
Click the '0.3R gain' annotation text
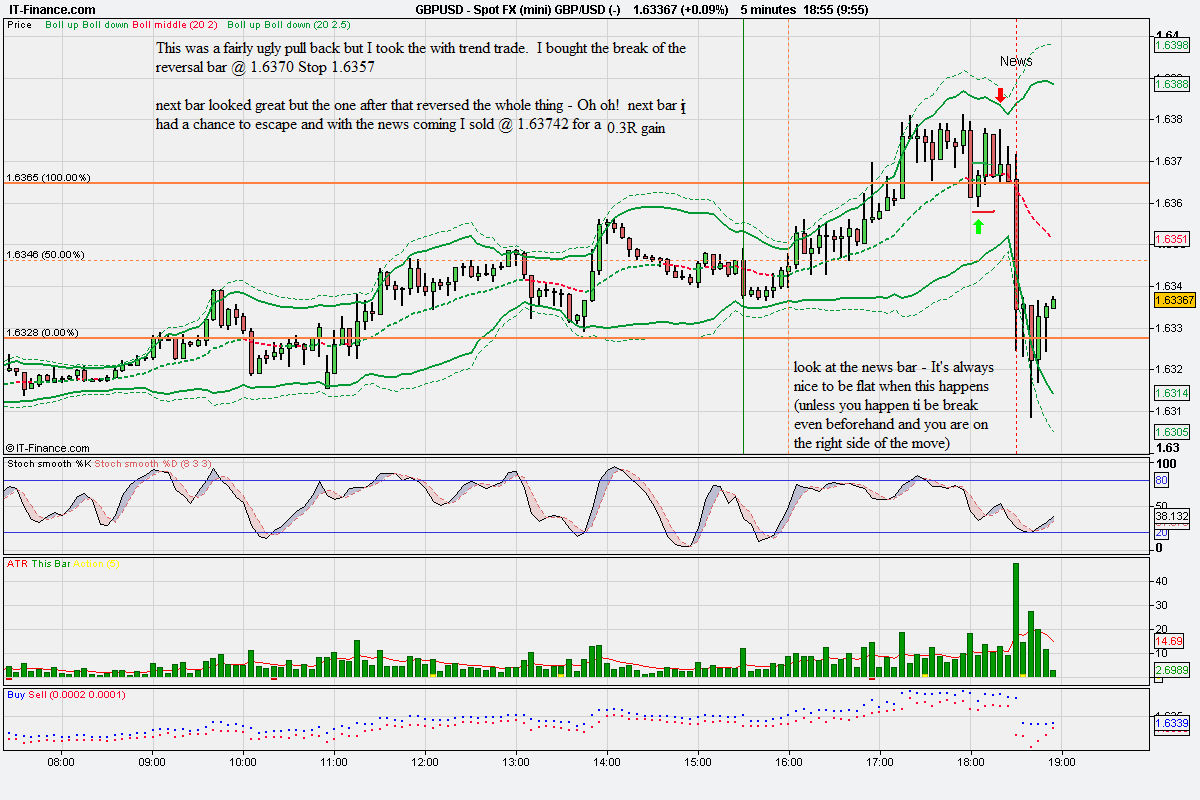637,128
